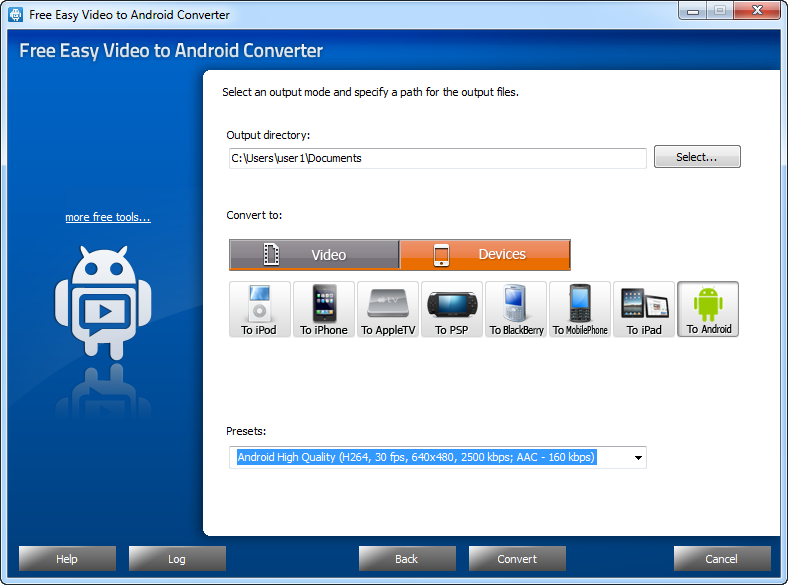Screen dimensions: 788x585
Task: Open the Presets dropdown arrow
Action: pos(638,458)
